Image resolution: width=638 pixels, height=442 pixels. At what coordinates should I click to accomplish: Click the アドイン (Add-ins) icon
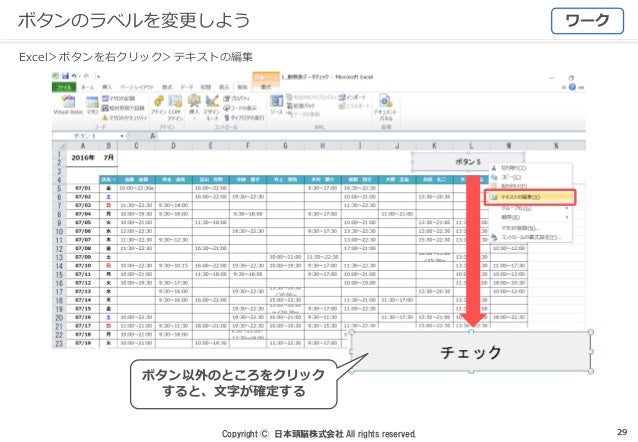coord(159,105)
